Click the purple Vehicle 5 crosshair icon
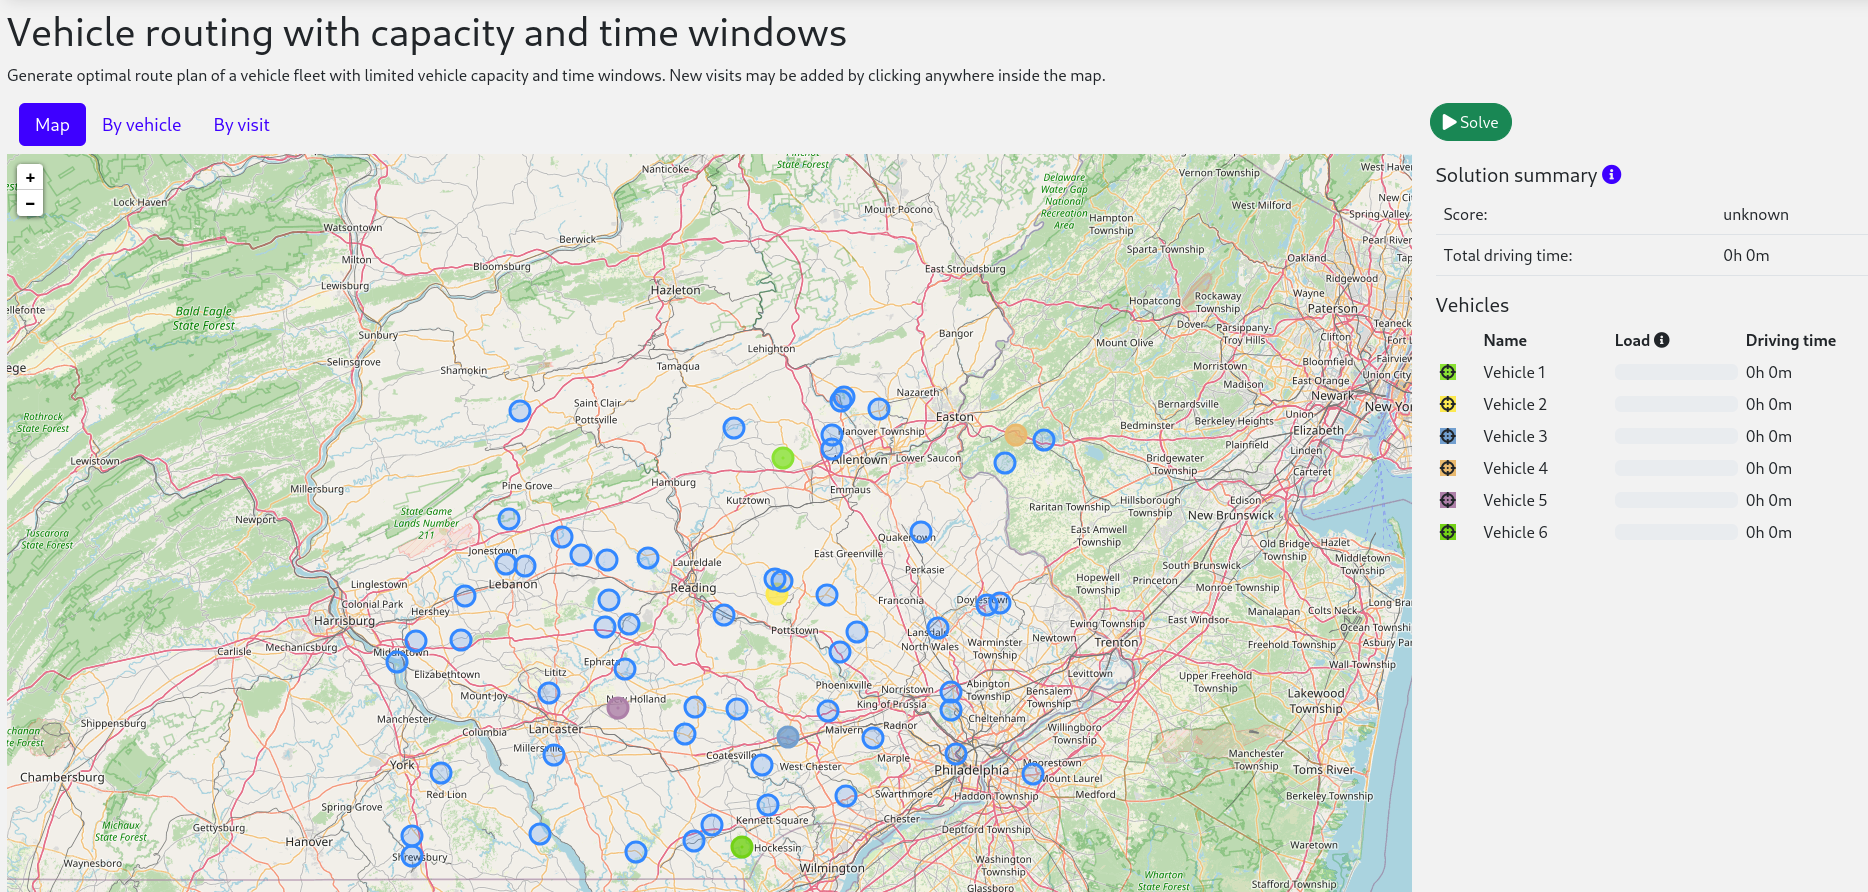This screenshot has width=1868, height=892. coord(1447,500)
